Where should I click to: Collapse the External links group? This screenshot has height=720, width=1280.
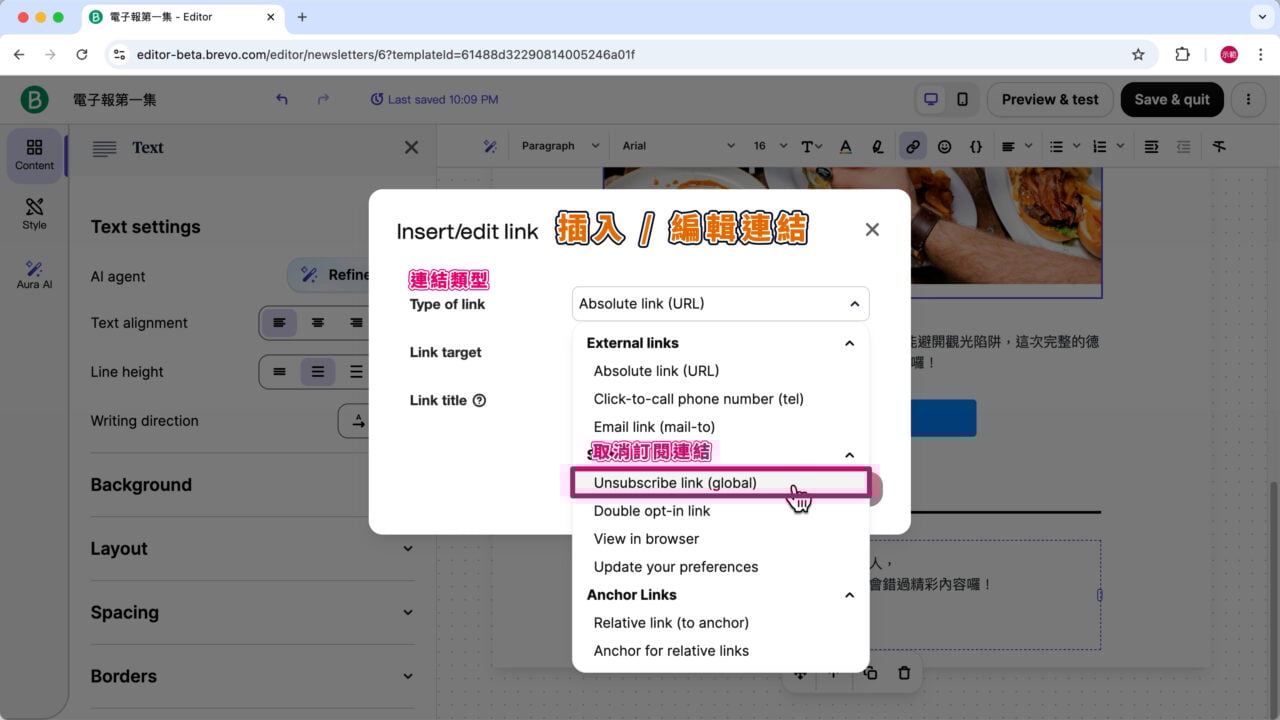(x=849, y=343)
